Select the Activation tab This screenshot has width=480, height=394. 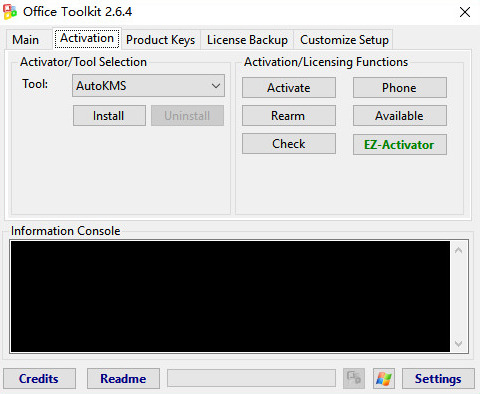87,38
